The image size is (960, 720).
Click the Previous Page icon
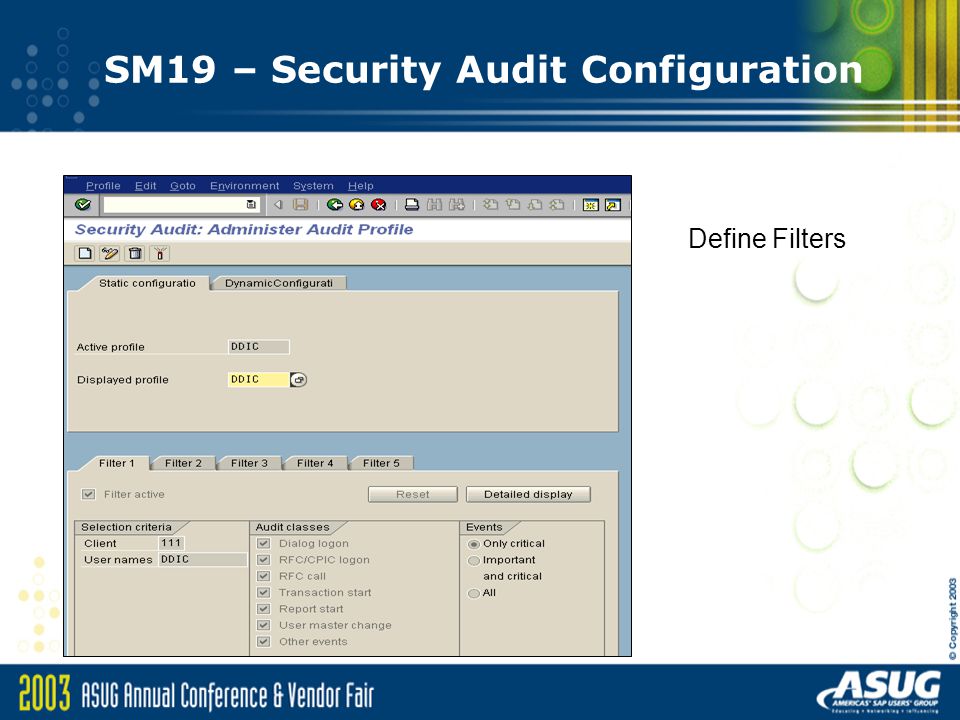[513, 204]
